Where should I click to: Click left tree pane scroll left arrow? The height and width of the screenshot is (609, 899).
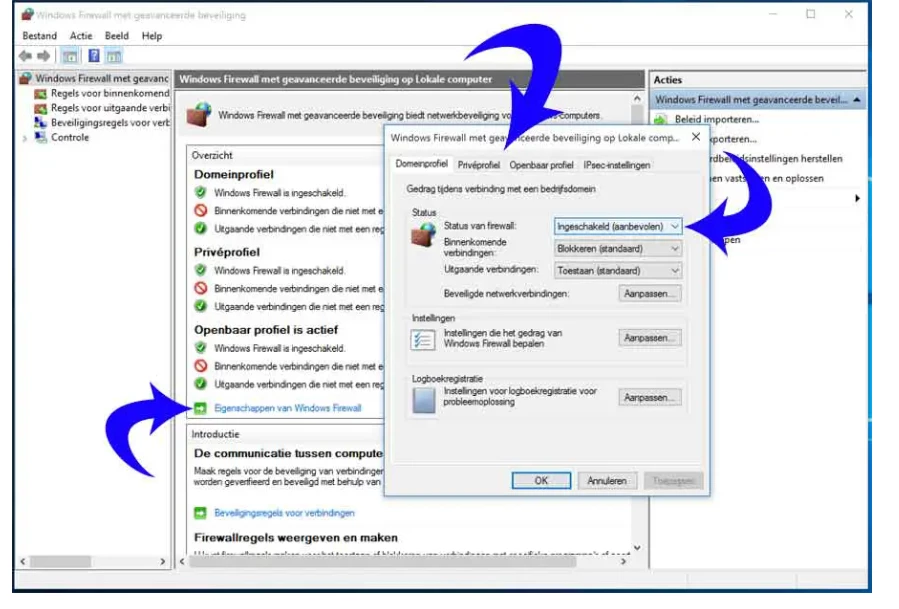pos(23,562)
